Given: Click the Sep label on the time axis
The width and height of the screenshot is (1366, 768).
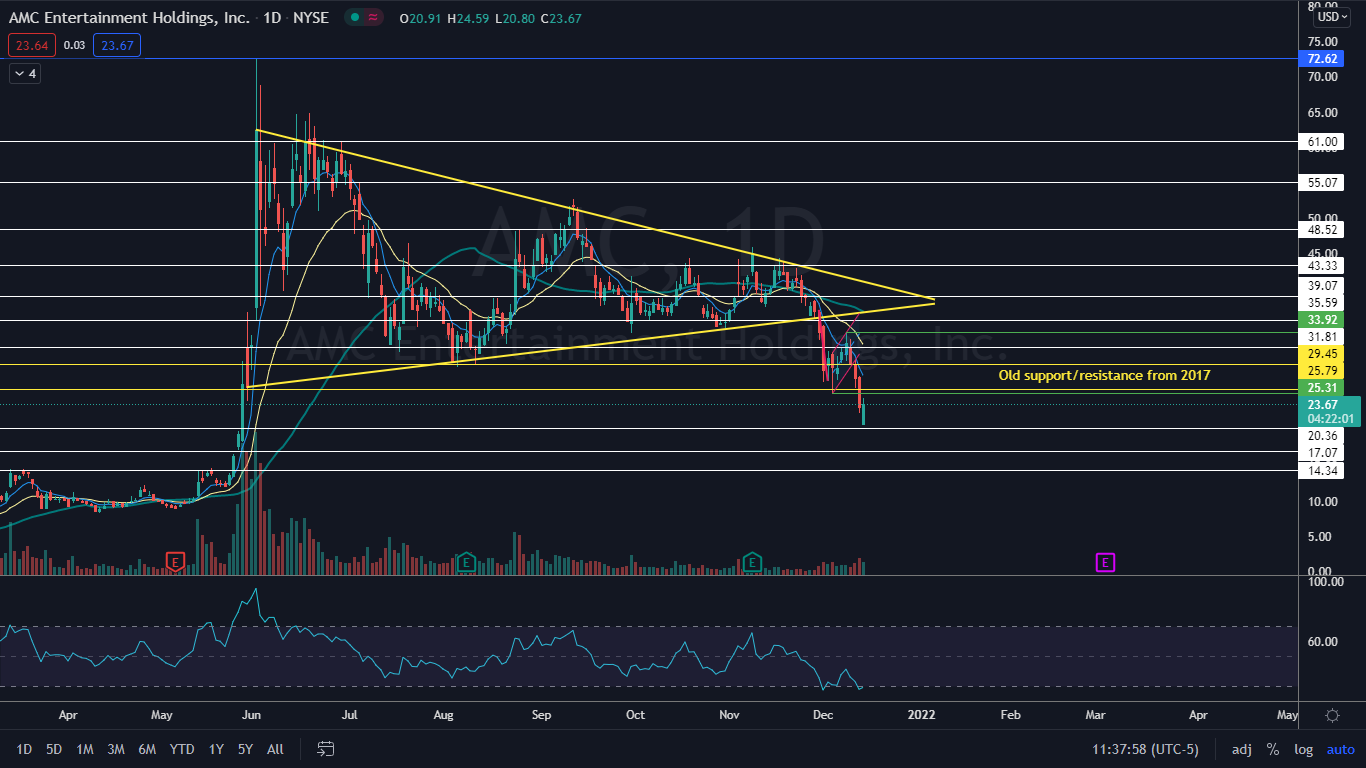Looking at the screenshot, I should (x=541, y=715).
